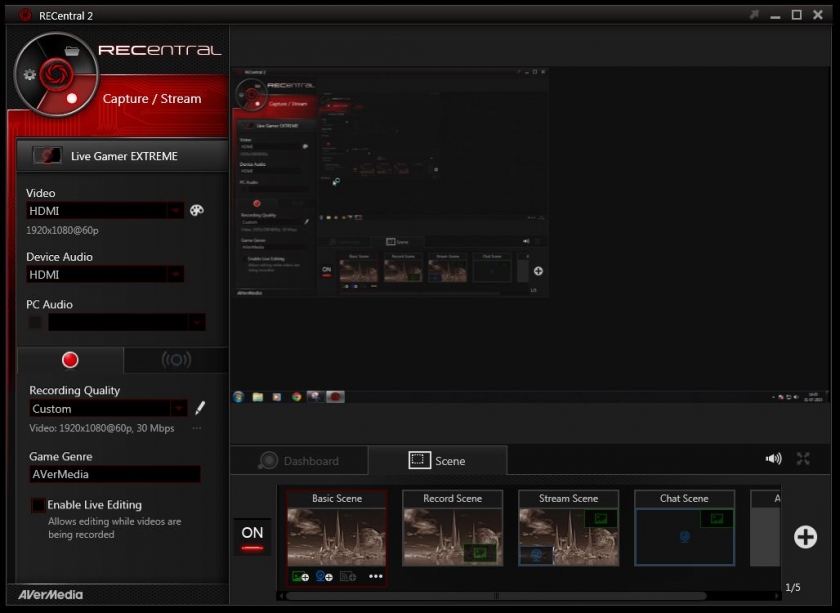Image resolution: width=840 pixels, height=613 pixels.
Task: Show more recording quality details ellipsis
Action: 197,428
